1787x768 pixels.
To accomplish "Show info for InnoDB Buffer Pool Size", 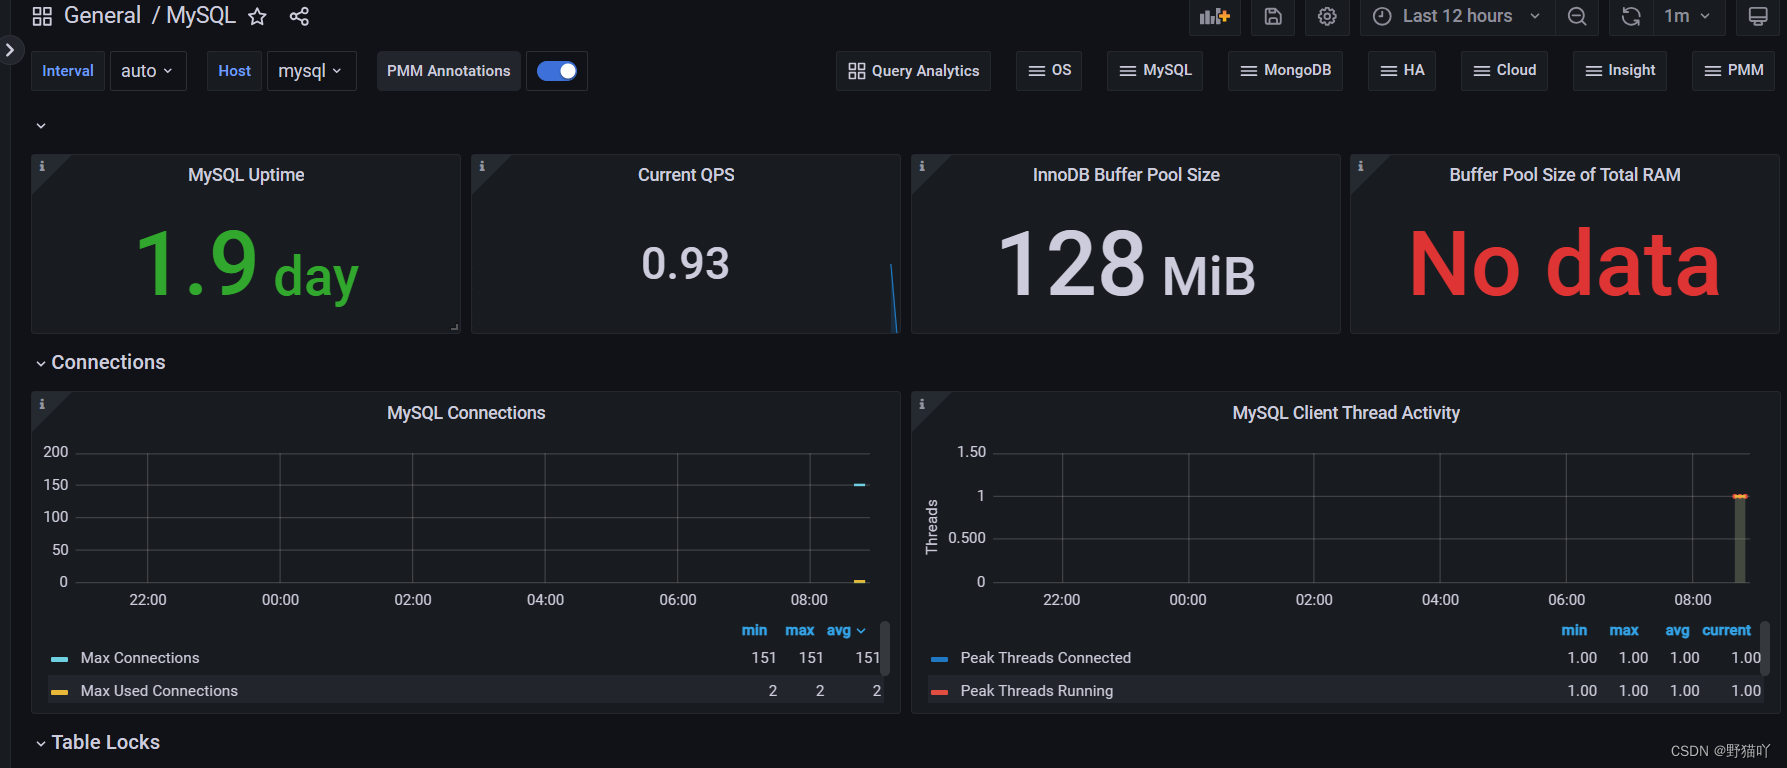I will (x=922, y=166).
